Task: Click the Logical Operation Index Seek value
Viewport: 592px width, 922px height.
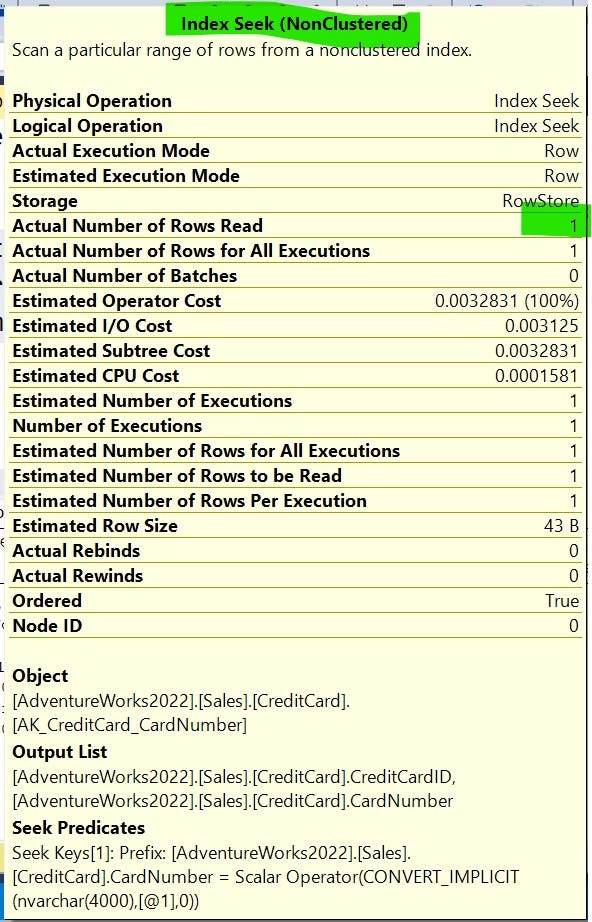Action: [x=536, y=126]
